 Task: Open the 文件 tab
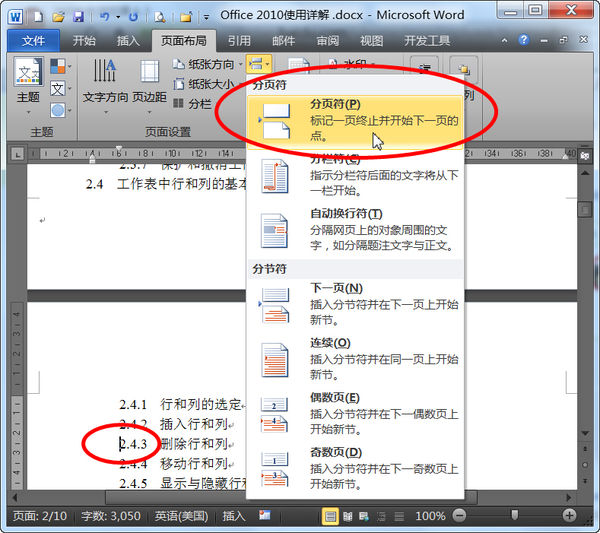33,41
